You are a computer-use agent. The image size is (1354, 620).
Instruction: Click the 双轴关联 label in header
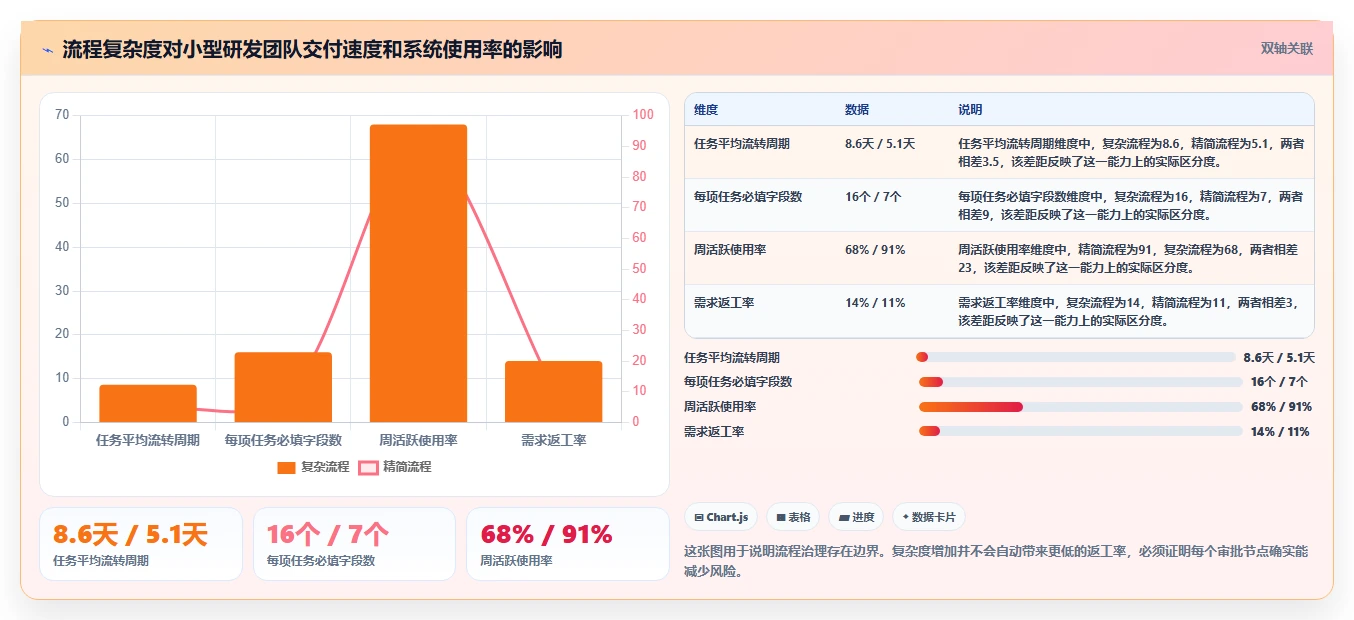tap(1286, 48)
